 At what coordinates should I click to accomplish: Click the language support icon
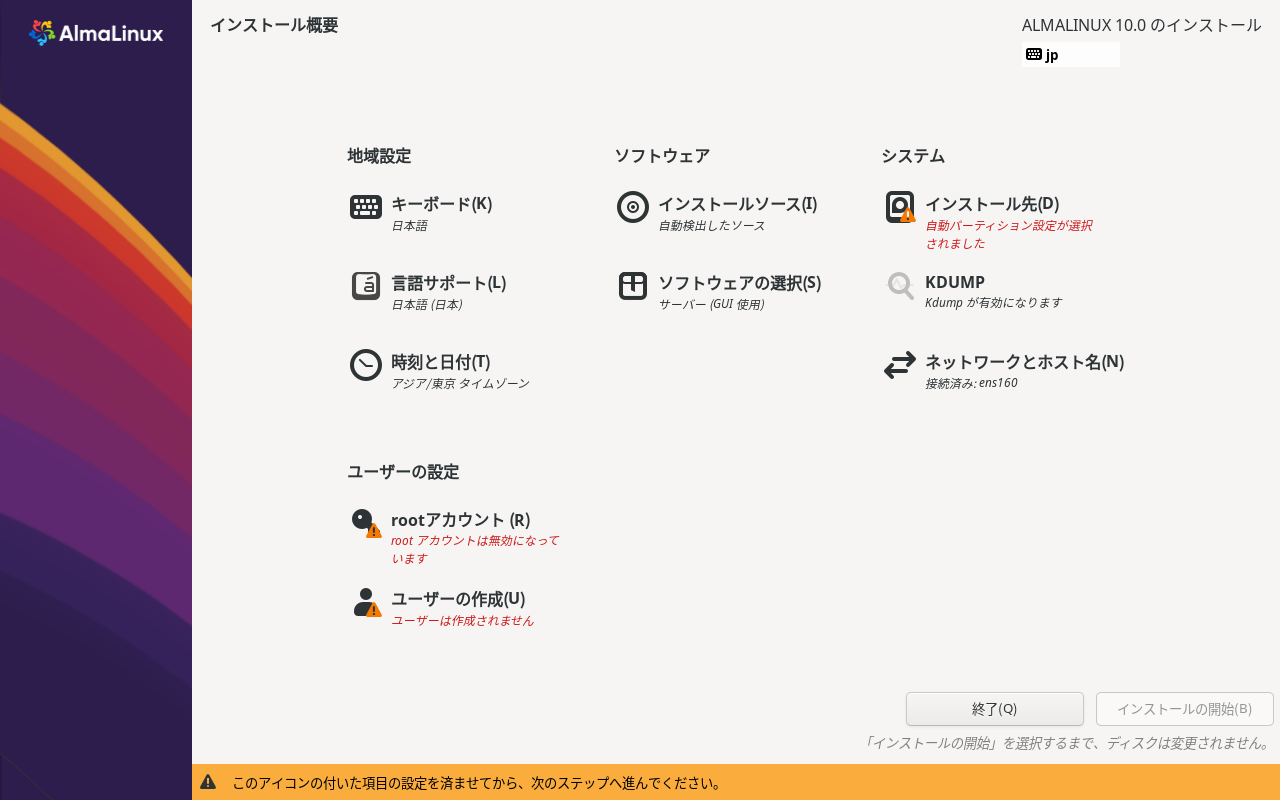tap(366, 286)
